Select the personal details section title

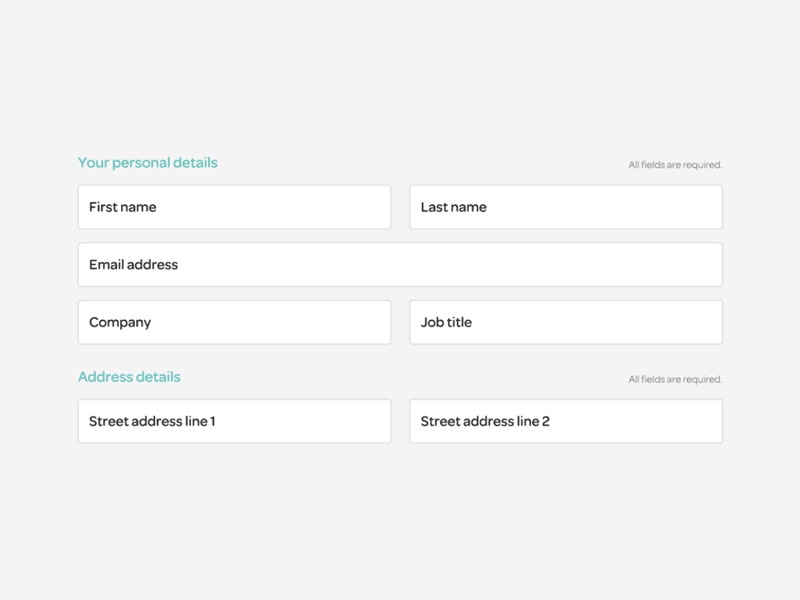(148, 162)
